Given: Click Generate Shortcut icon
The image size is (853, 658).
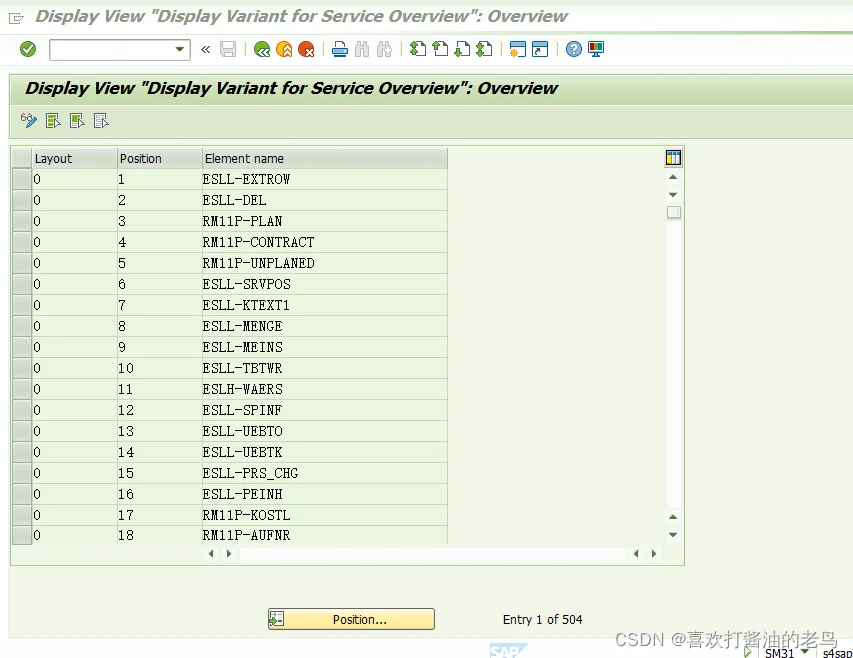Looking at the screenshot, I should point(540,49).
